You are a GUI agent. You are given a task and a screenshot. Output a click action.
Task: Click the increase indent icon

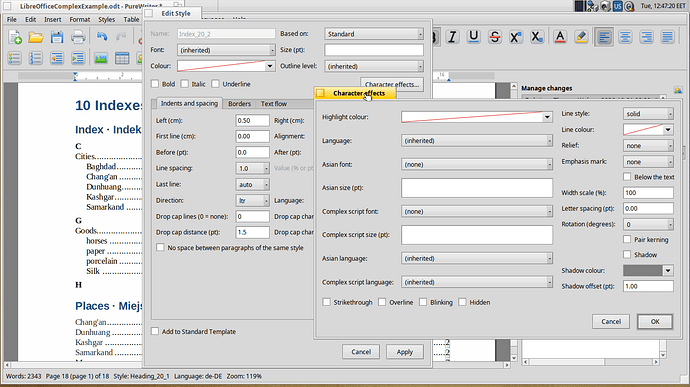coord(78,58)
